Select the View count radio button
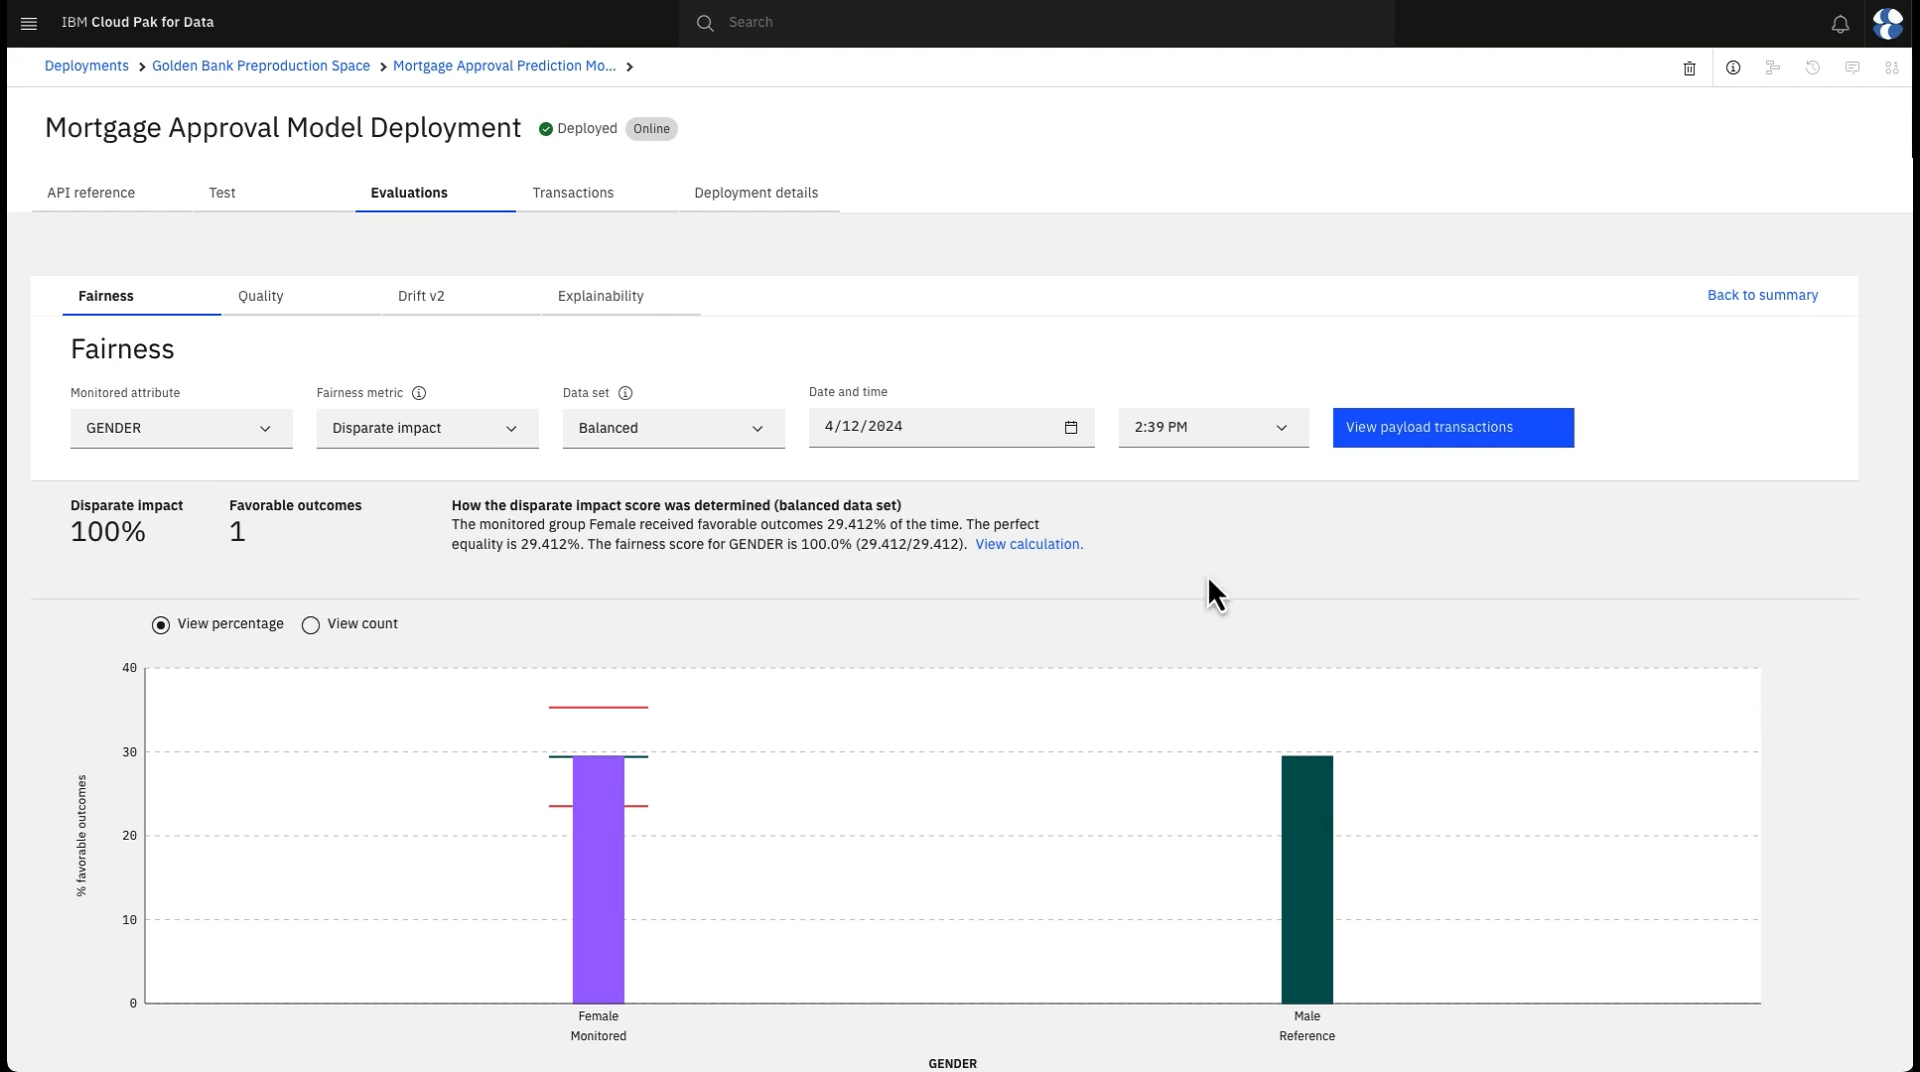 pos(311,625)
